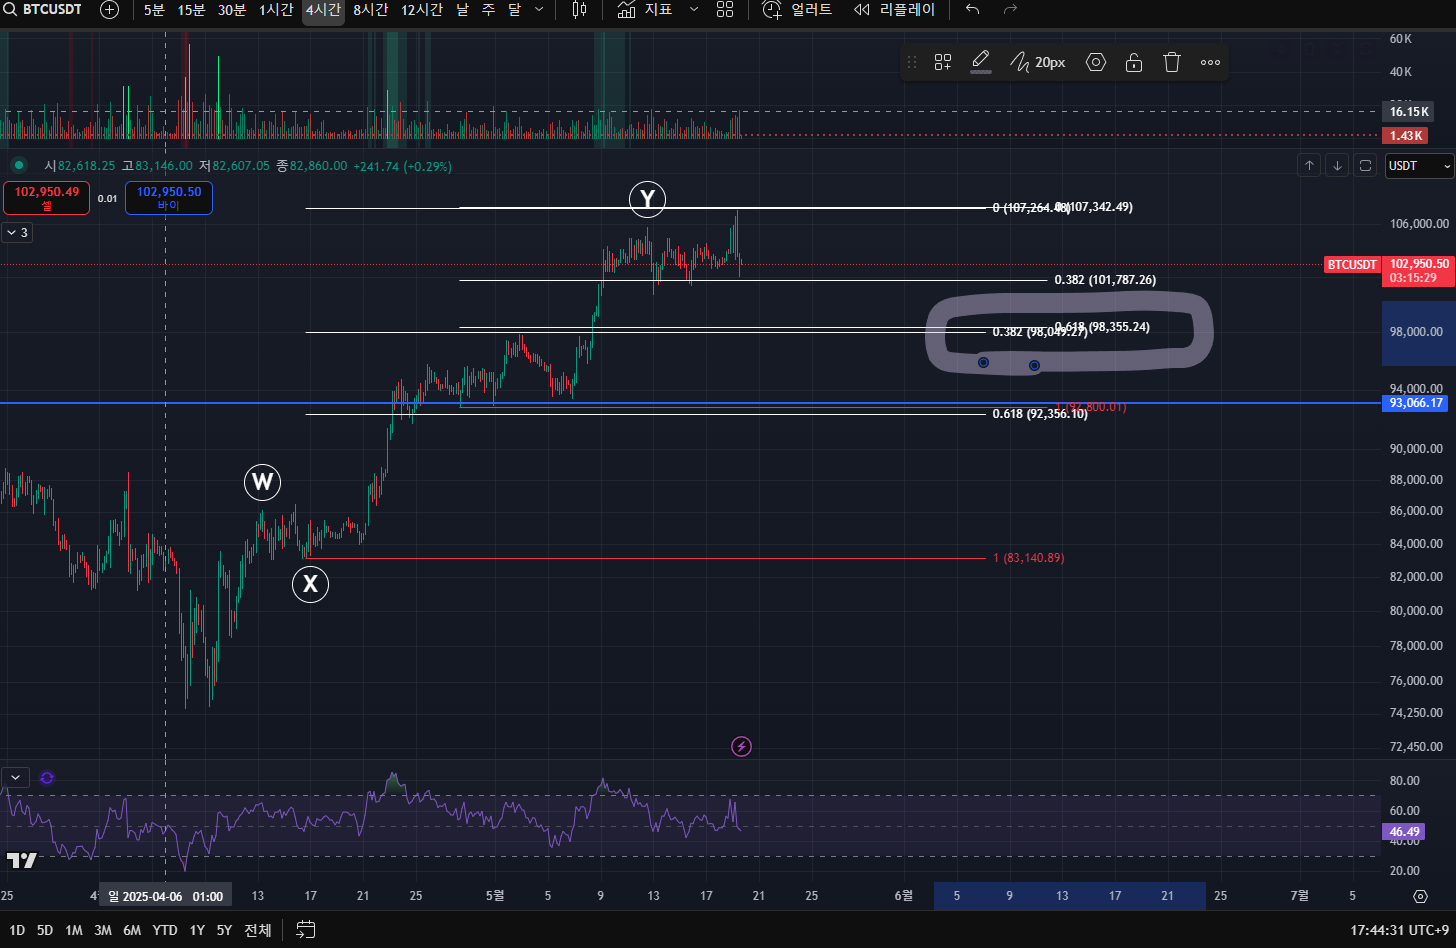Viewport: 1456px width, 948px height.
Task: Set date range to YTD
Action: (165, 930)
